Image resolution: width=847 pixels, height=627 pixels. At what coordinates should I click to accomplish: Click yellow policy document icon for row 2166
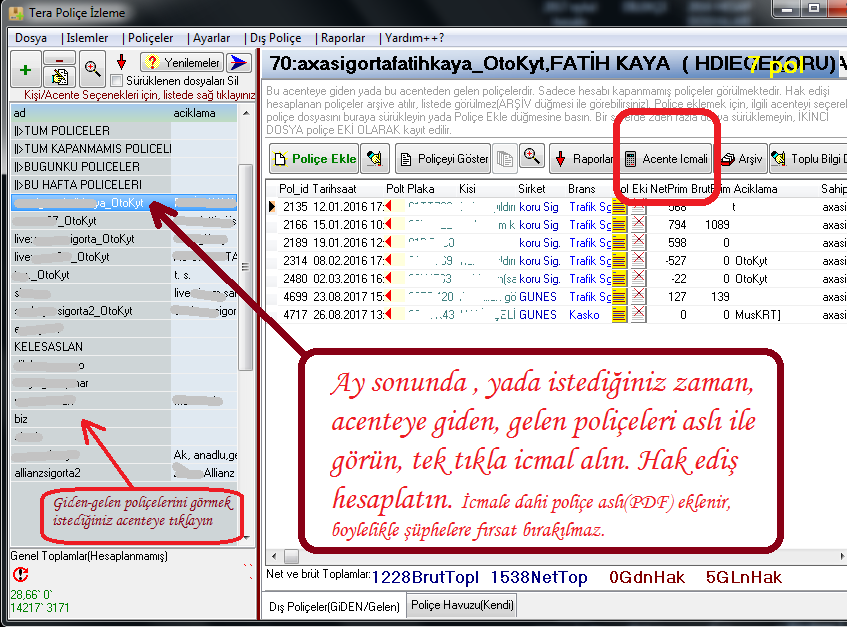coord(620,225)
